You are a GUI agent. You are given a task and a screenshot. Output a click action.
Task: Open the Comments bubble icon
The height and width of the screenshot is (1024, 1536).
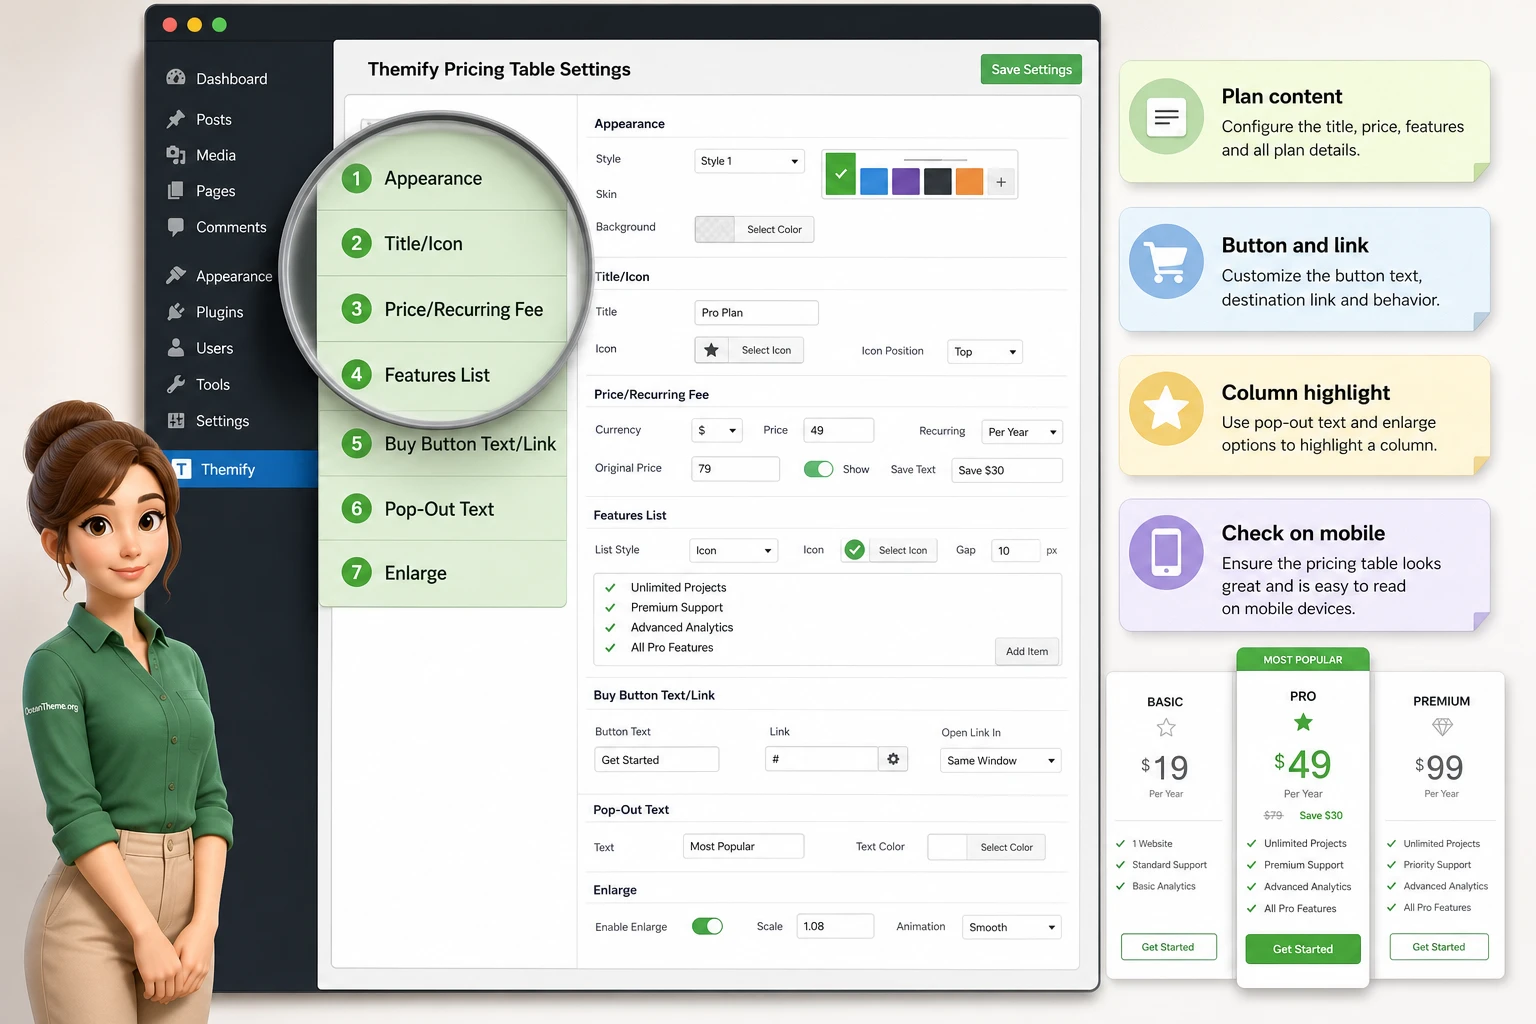[x=176, y=227]
